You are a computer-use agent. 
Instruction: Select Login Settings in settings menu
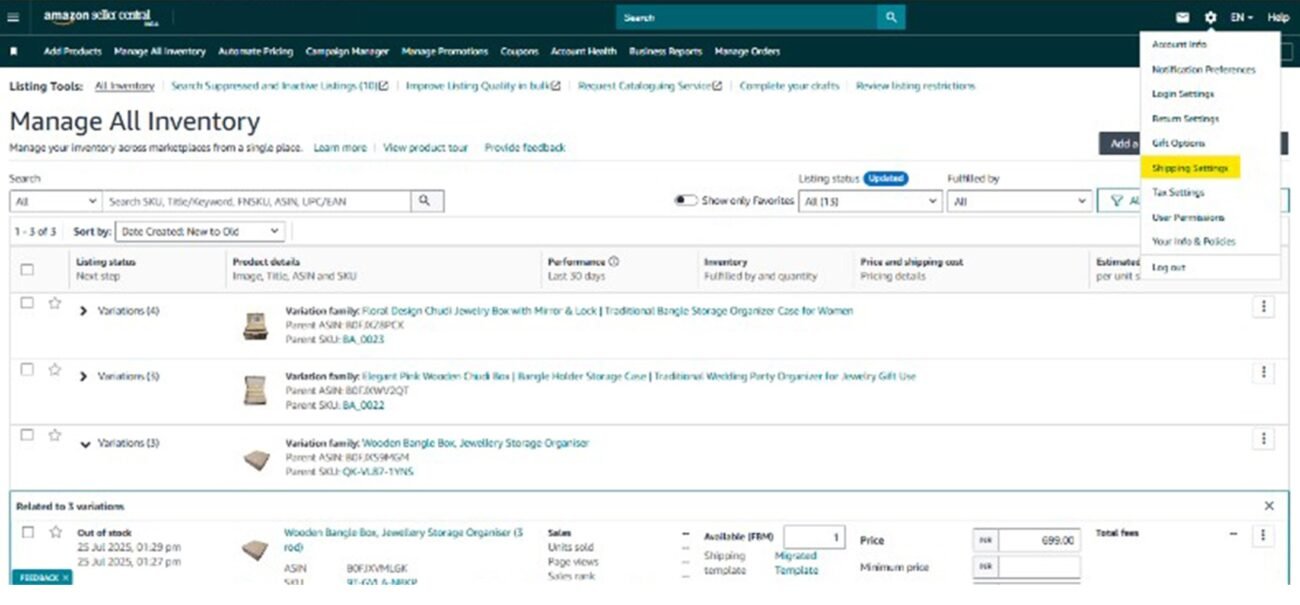[x=1182, y=94]
